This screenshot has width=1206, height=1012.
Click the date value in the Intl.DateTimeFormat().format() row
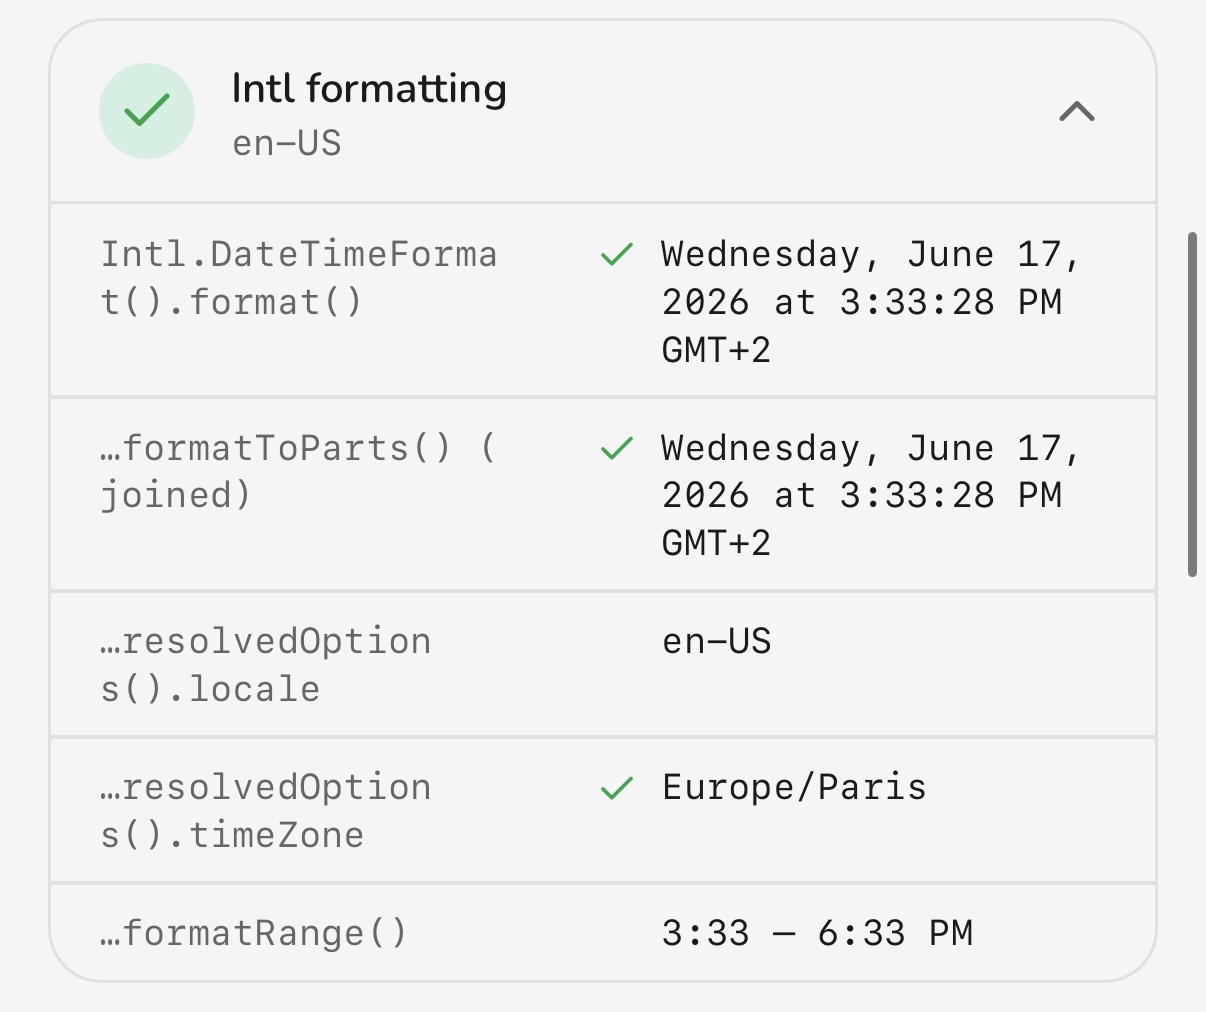[871, 302]
